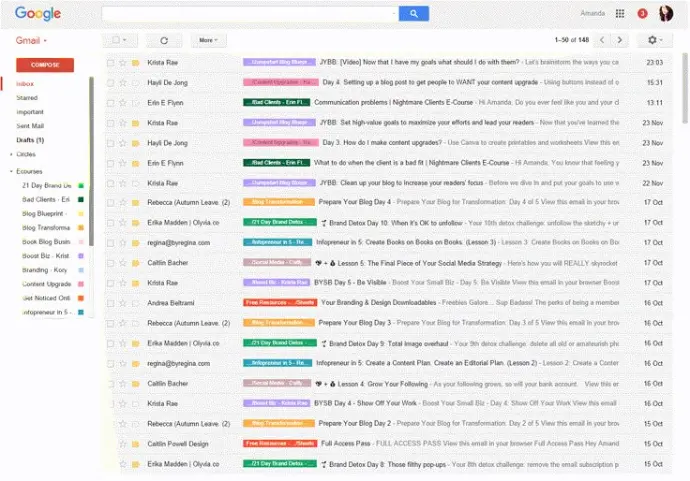Click purple swatch beside Boost Biz label
Image resolution: width=690 pixels, height=481 pixels.
point(81,256)
